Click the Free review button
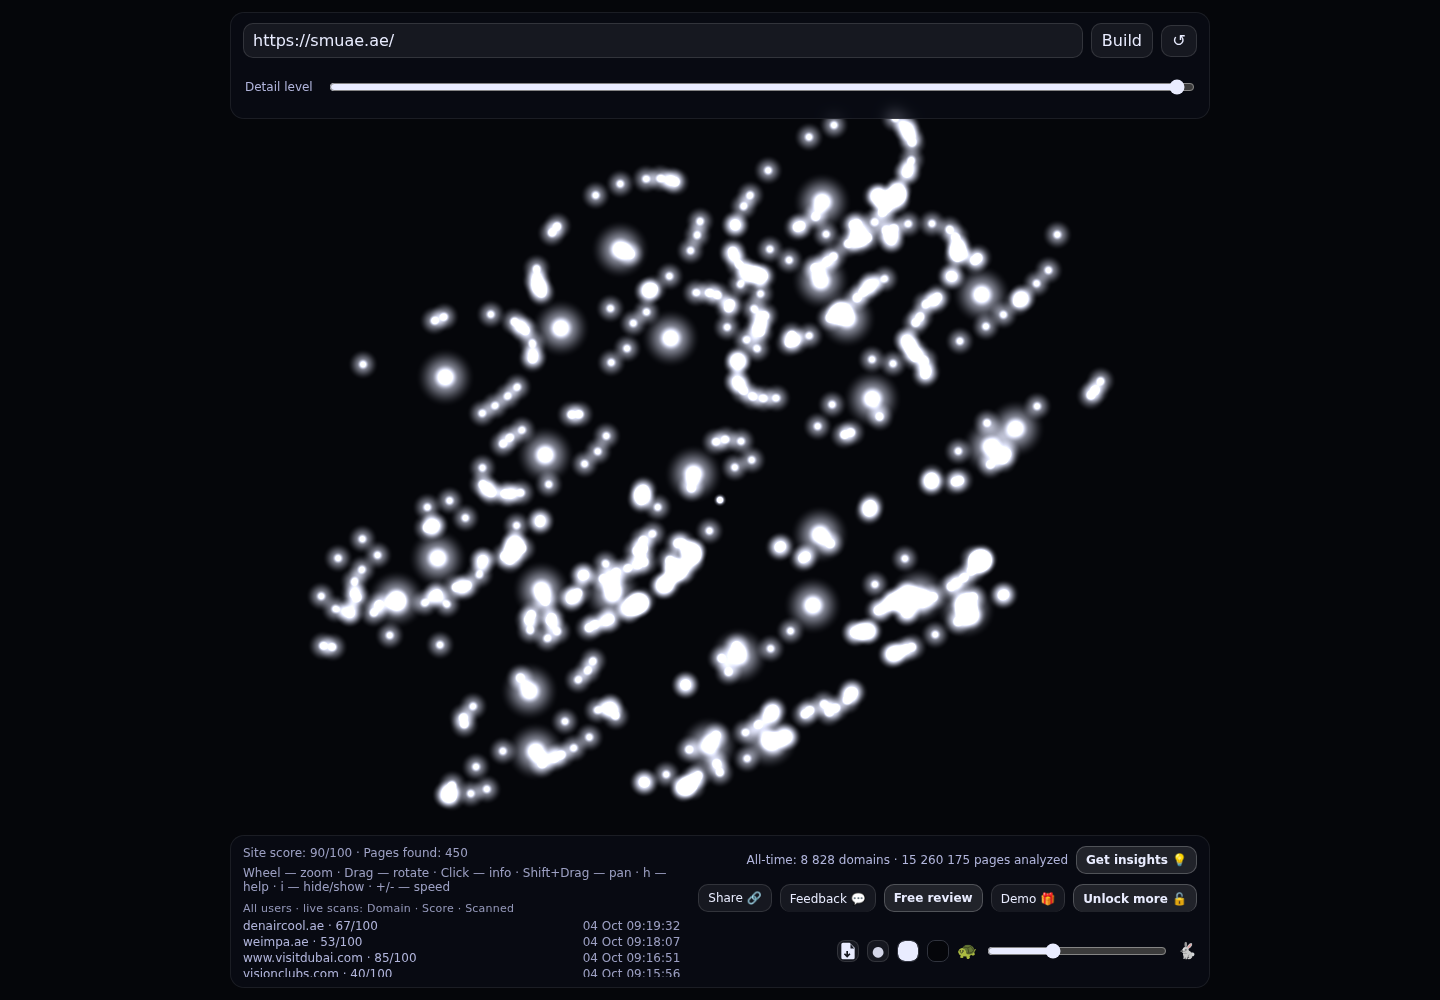The image size is (1440, 1000). click(x=933, y=898)
